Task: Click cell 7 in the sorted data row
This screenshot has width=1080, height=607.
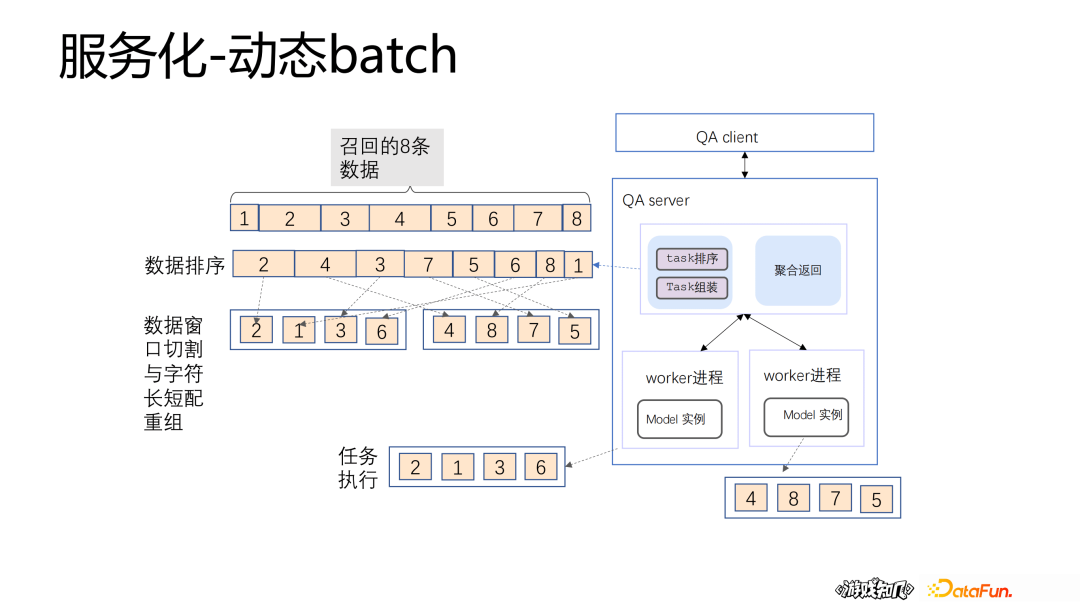Action: [428, 264]
